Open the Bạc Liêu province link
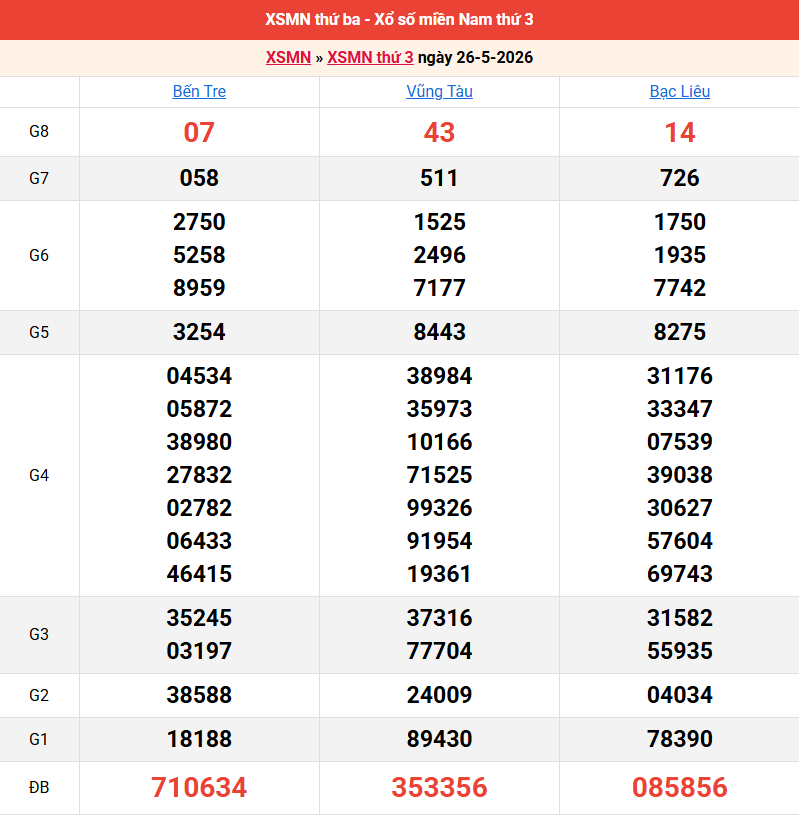This screenshot has height=815, width=799. 679,91
